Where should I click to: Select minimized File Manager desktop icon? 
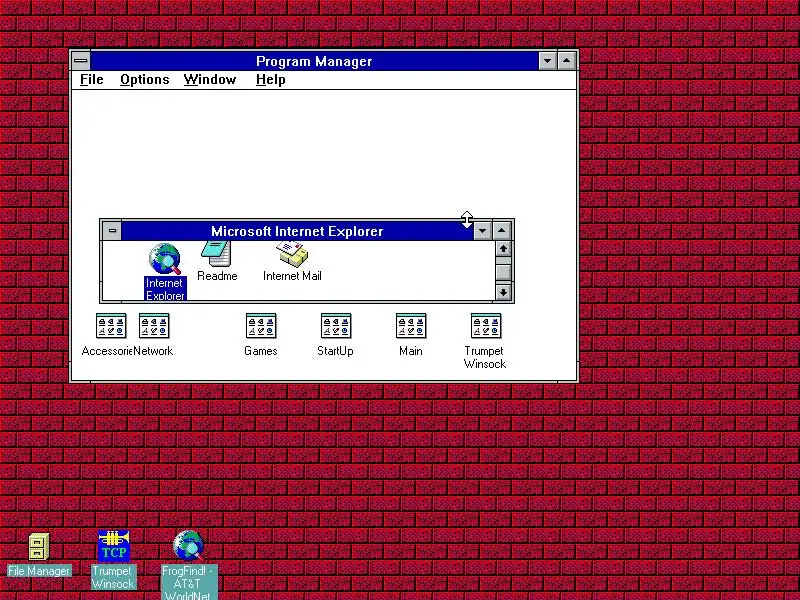[39, 546]
